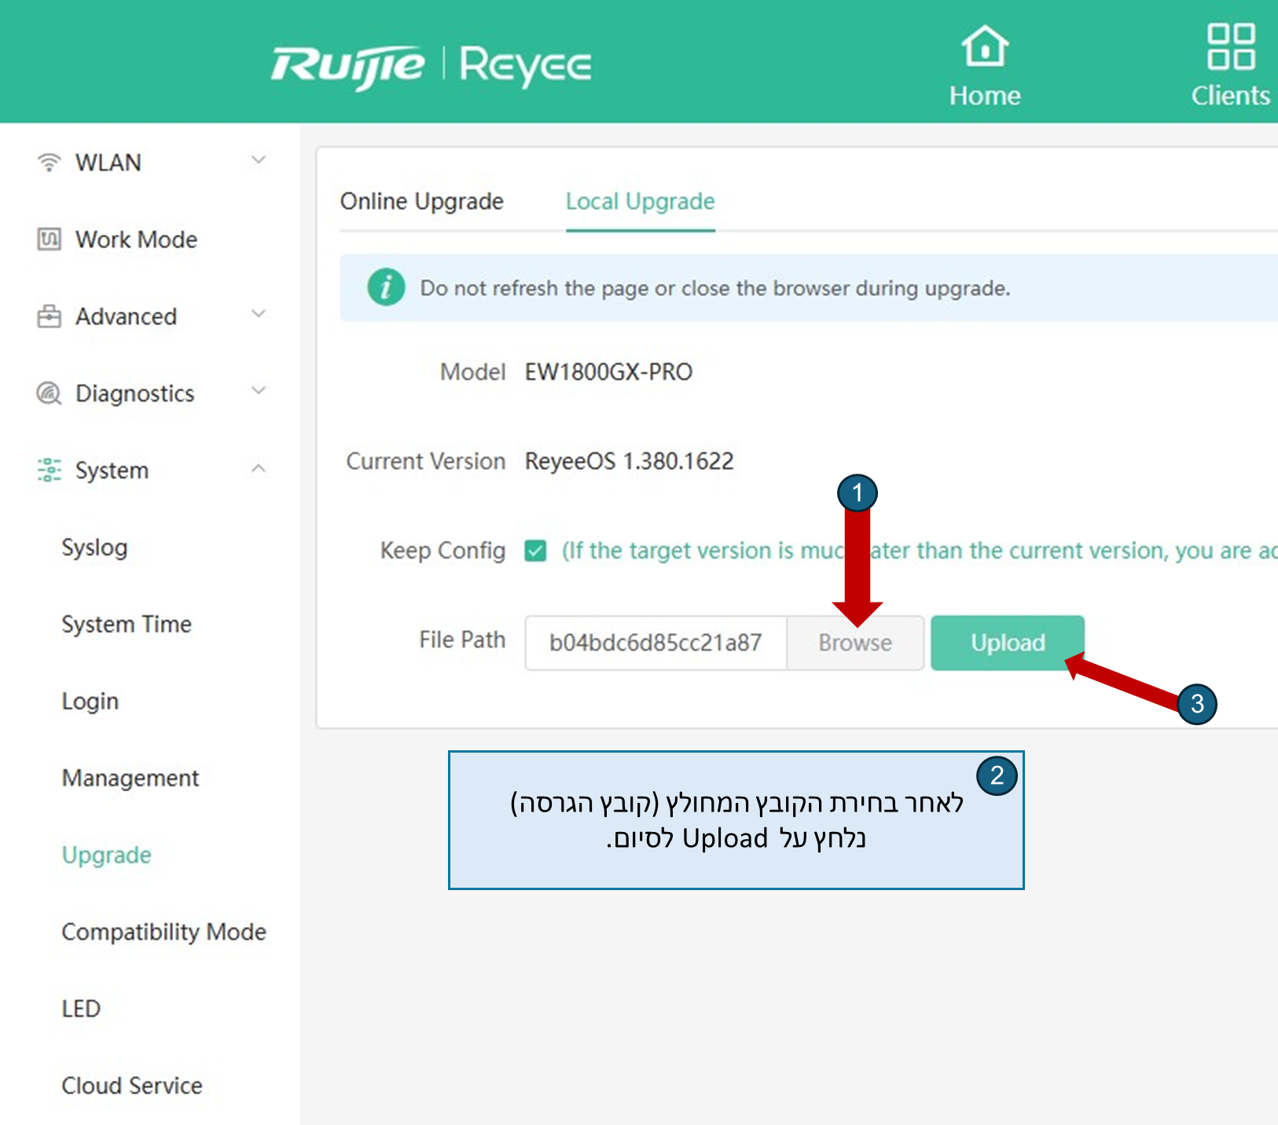This screenshot has width=1278, height=1125.
Task: Click the Work Mode sidebar icon
Action: (x=49, y=239)
